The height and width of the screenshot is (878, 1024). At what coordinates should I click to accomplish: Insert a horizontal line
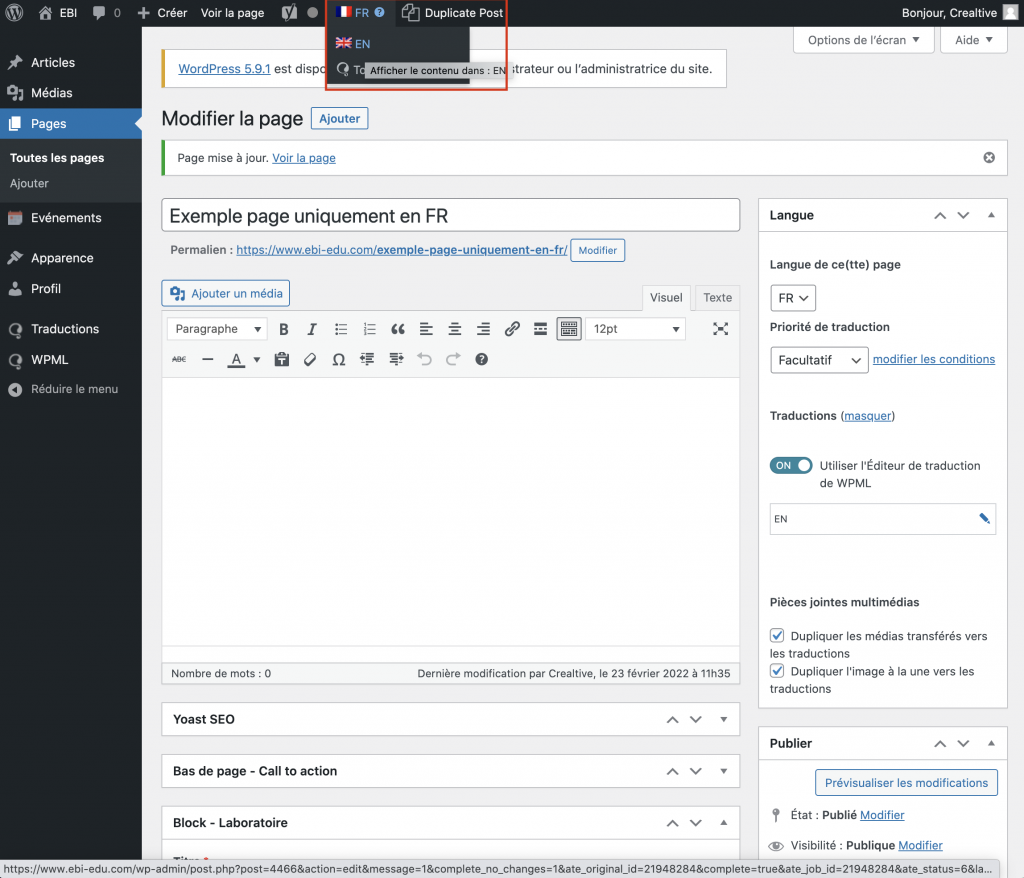pyautogui.click(x=208, y=359)
